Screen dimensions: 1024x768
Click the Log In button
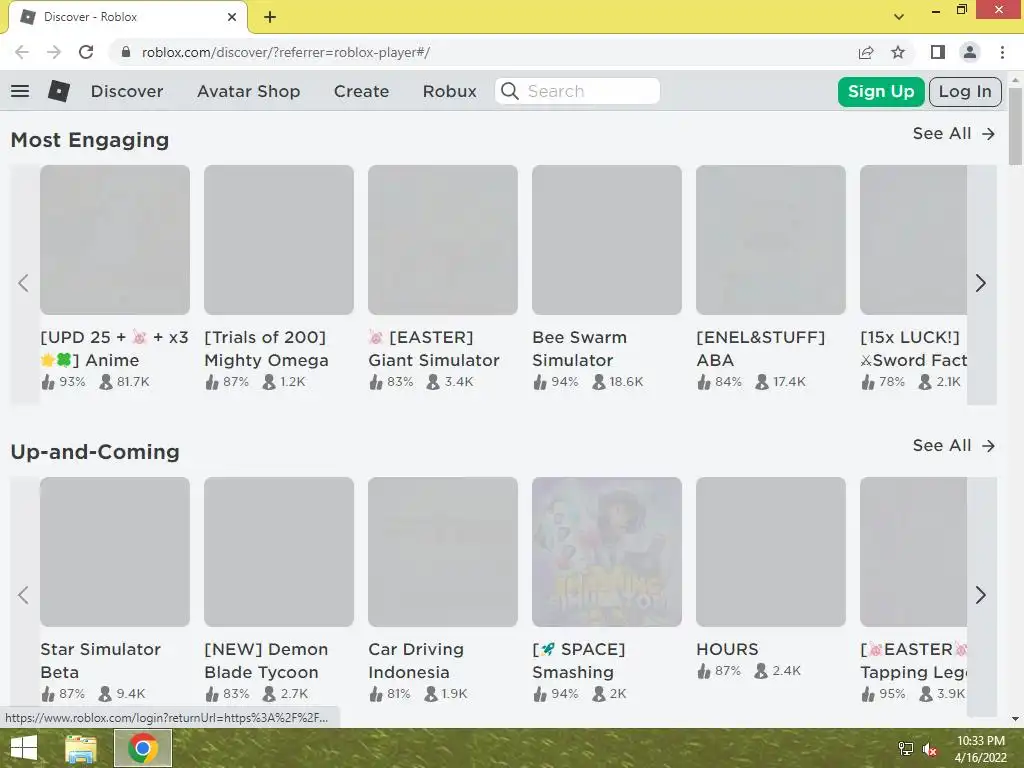[x=965, y=91]
